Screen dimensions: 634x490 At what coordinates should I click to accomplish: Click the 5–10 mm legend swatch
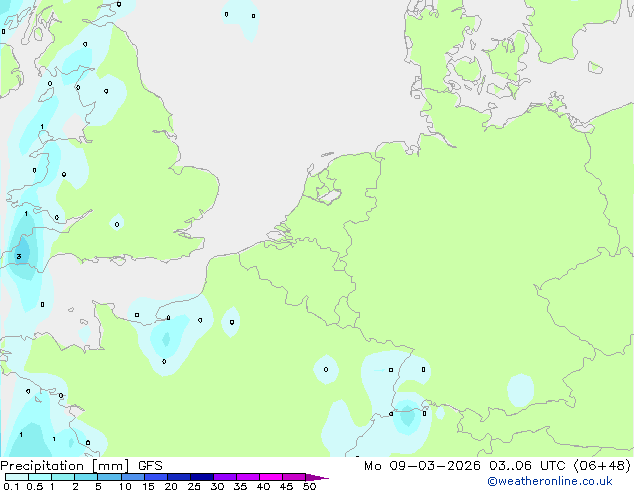109,477
